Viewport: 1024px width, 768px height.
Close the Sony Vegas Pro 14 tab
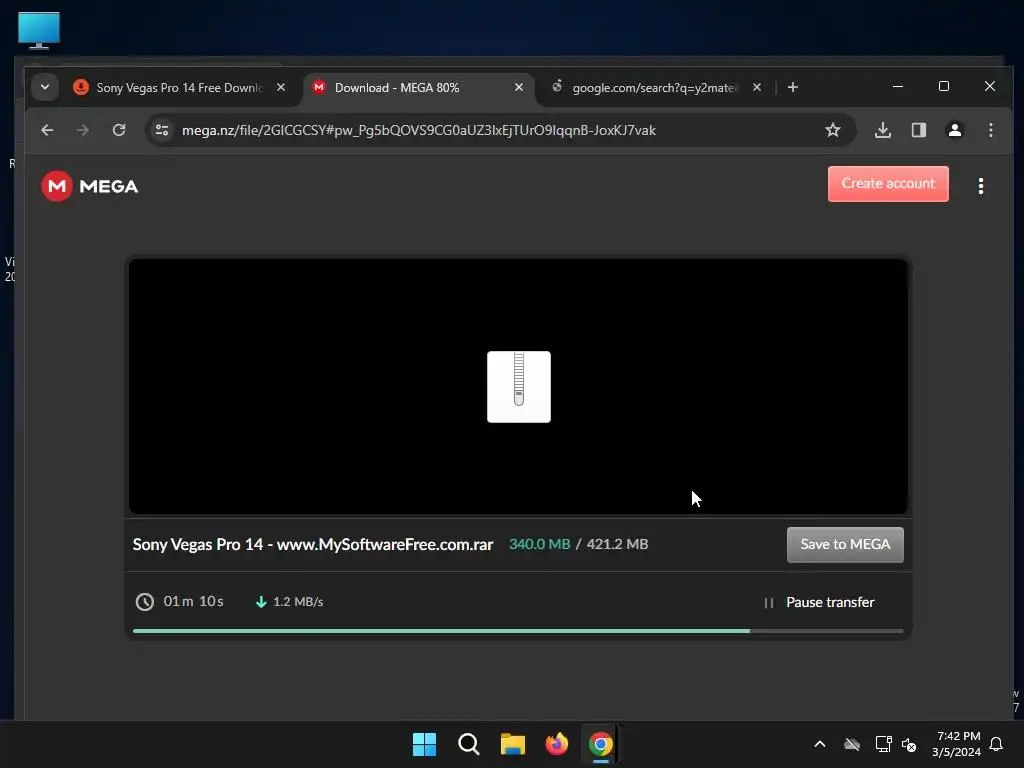pos(281,87)
